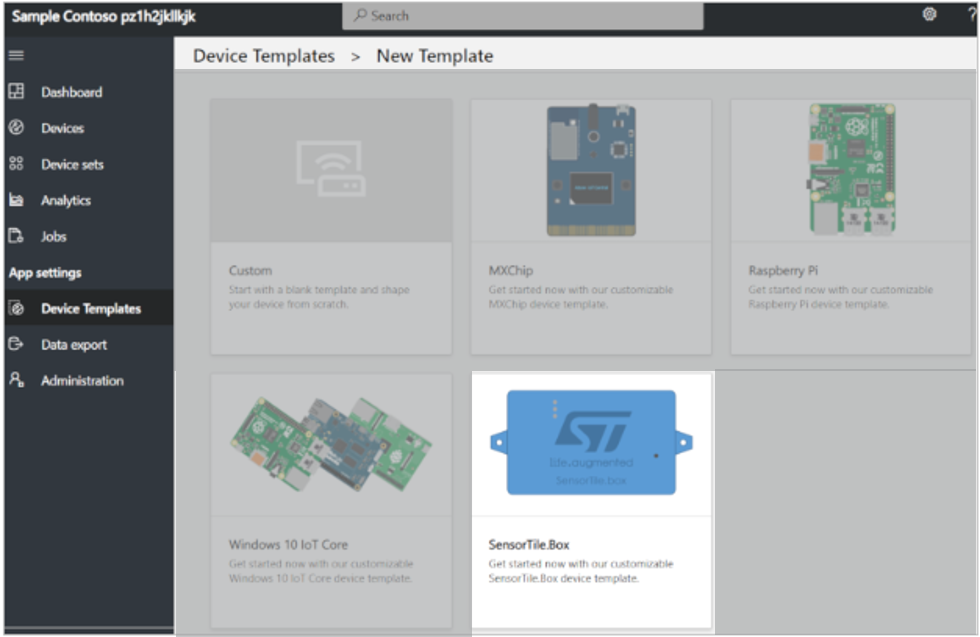The image size is (980, 637).
Task: Click the Data export icon
Action: 16,344
